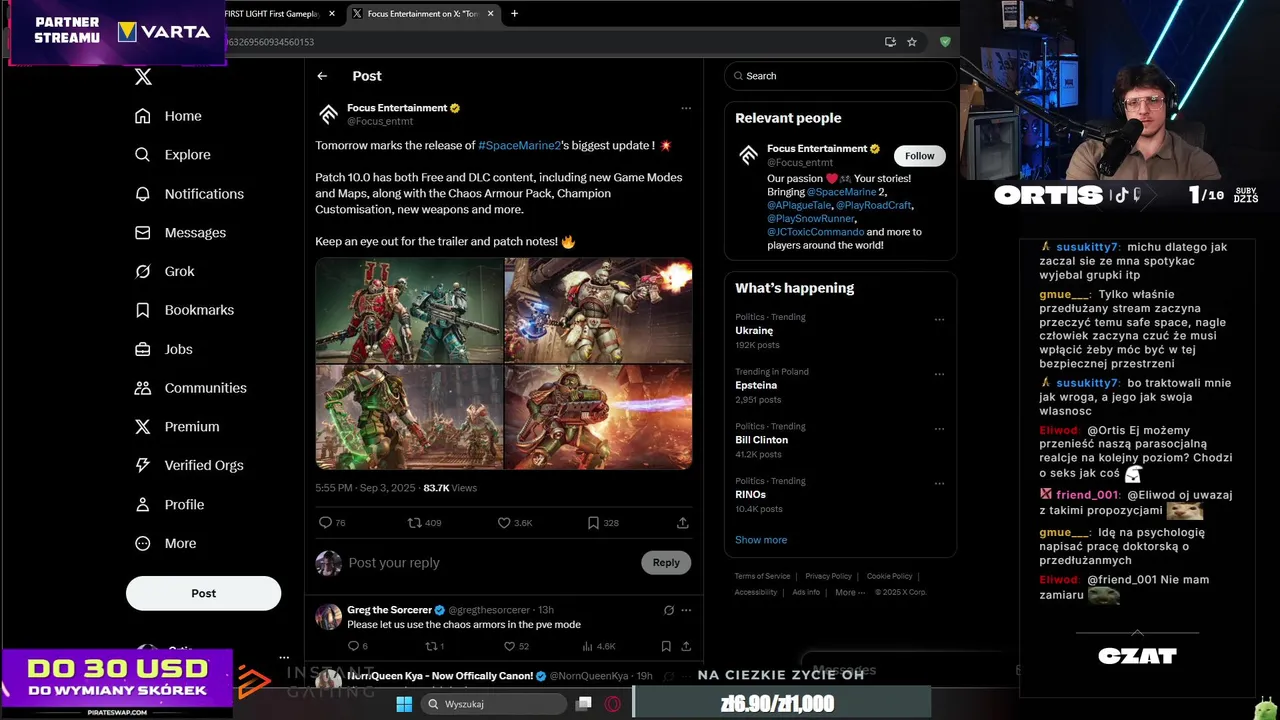Click the X Search field
This screenshot has height=720, width=1280.
coord(840,76)
